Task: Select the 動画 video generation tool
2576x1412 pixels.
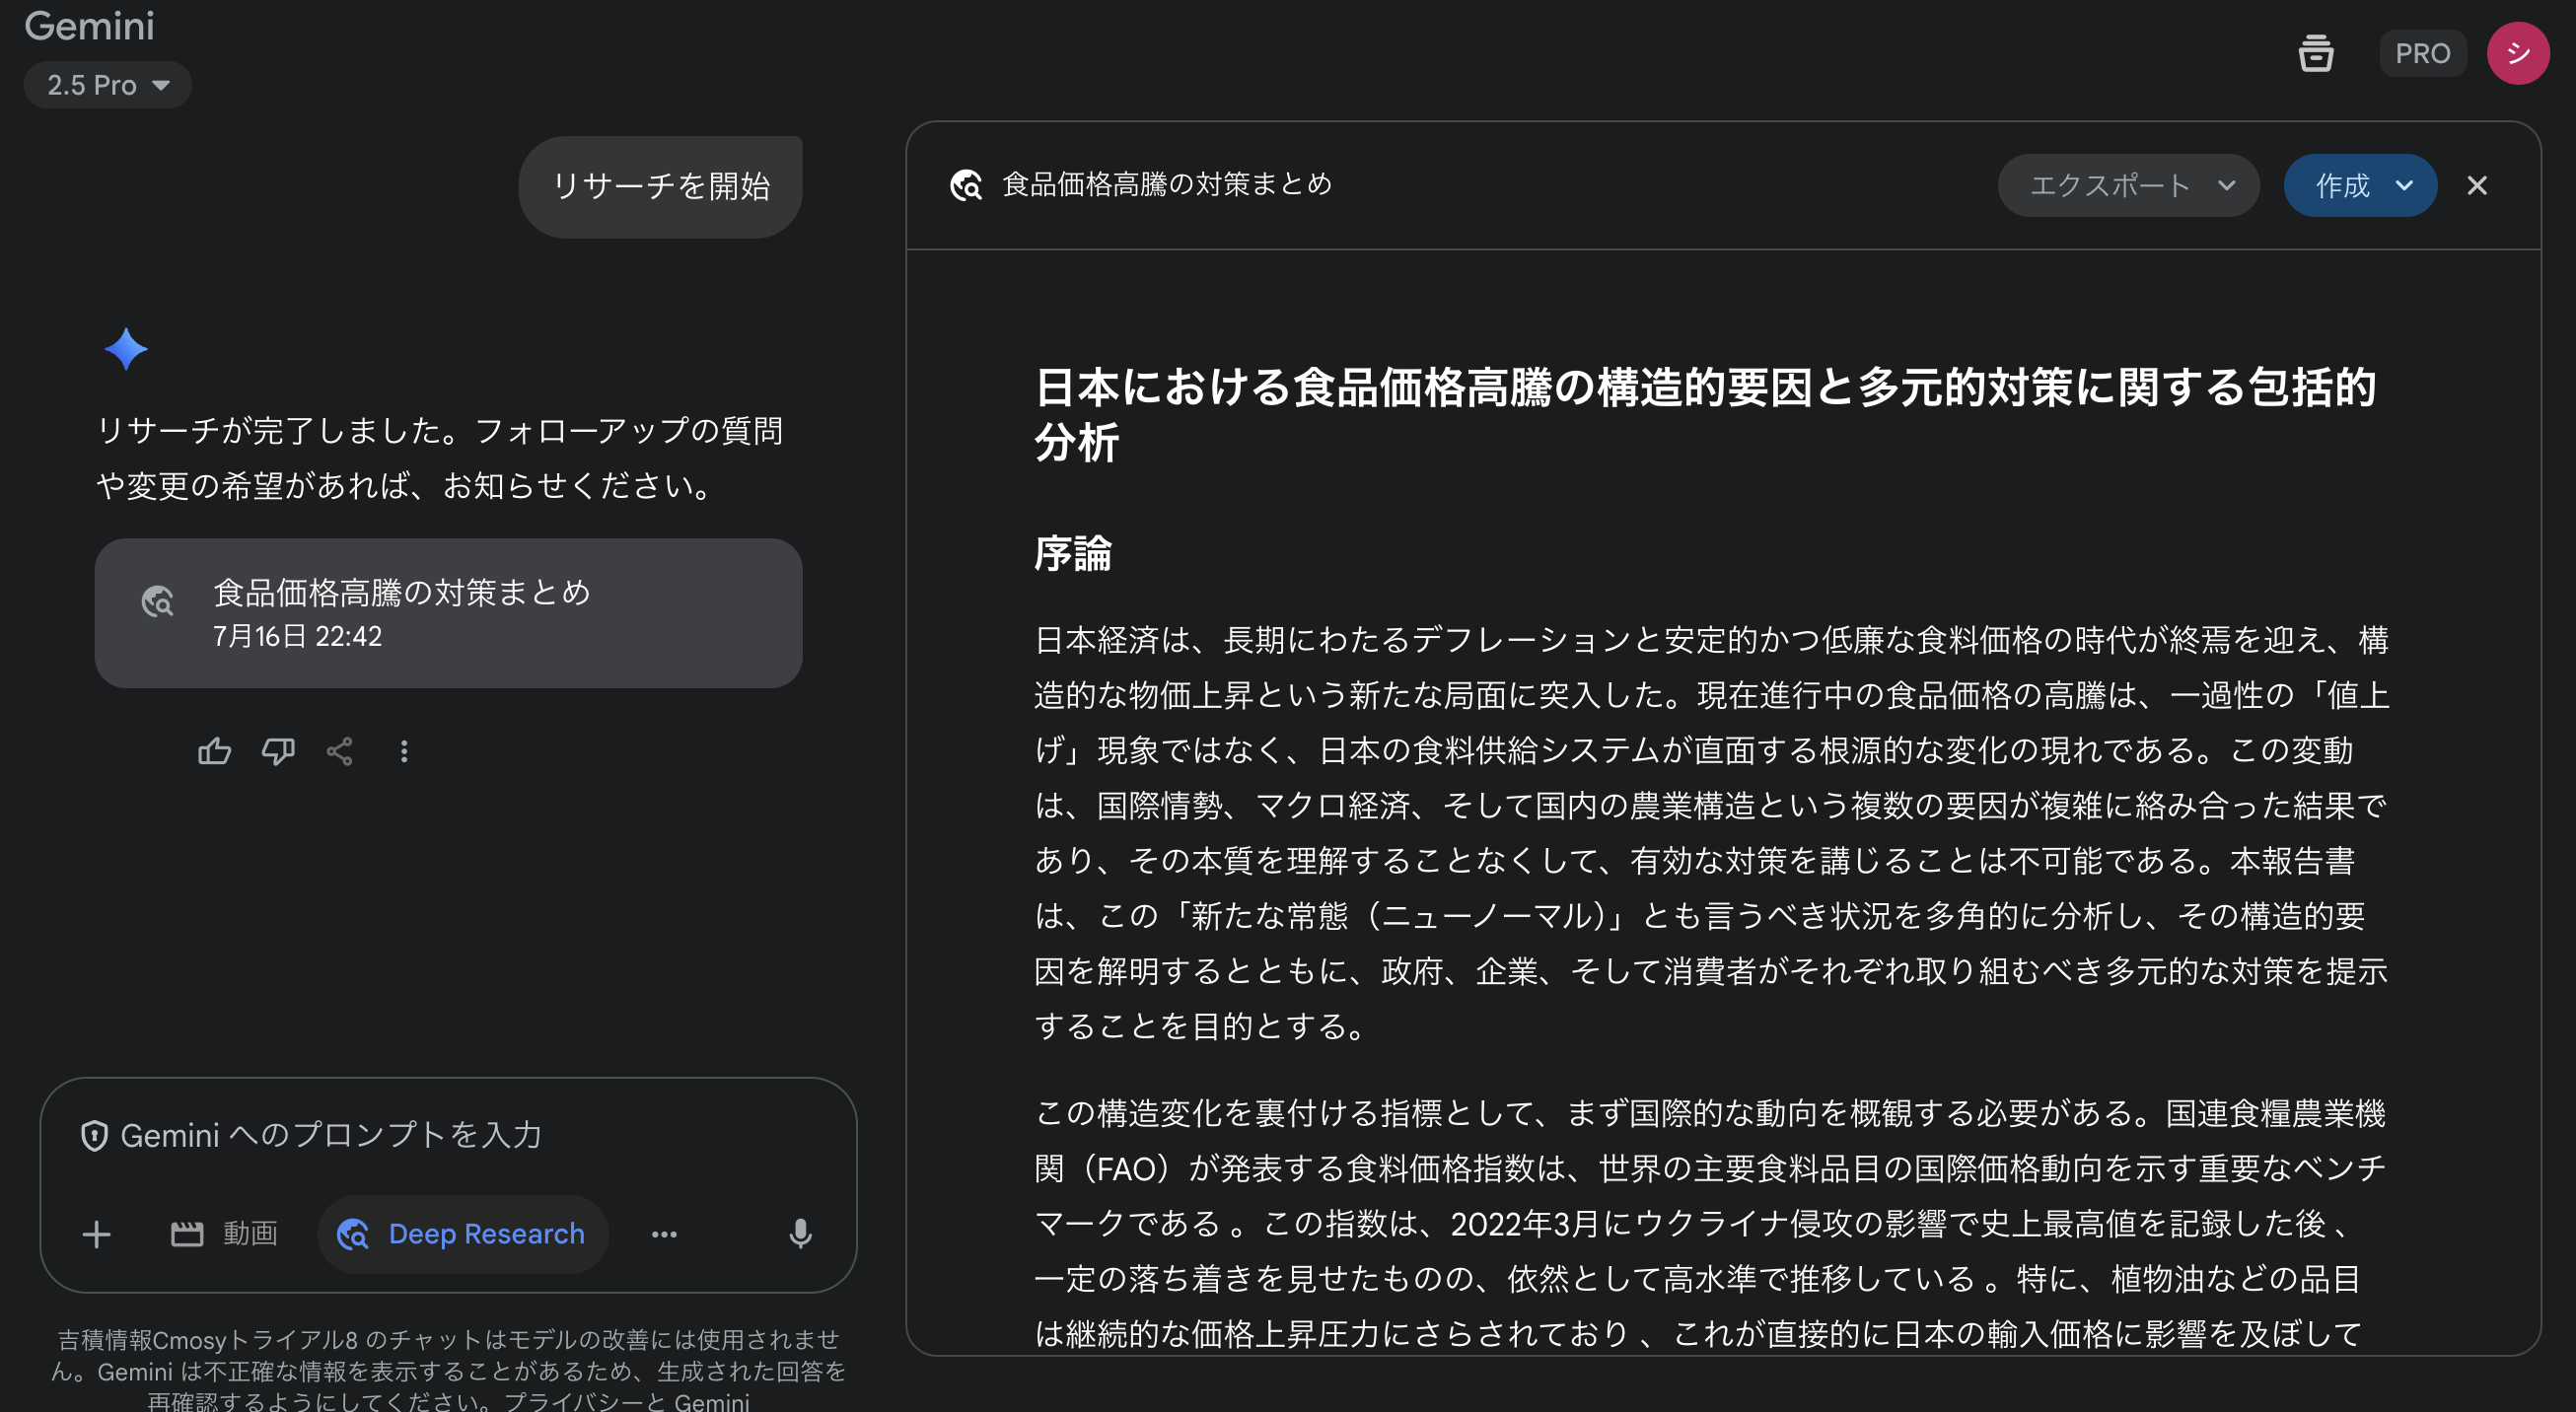Action: 224,1233
